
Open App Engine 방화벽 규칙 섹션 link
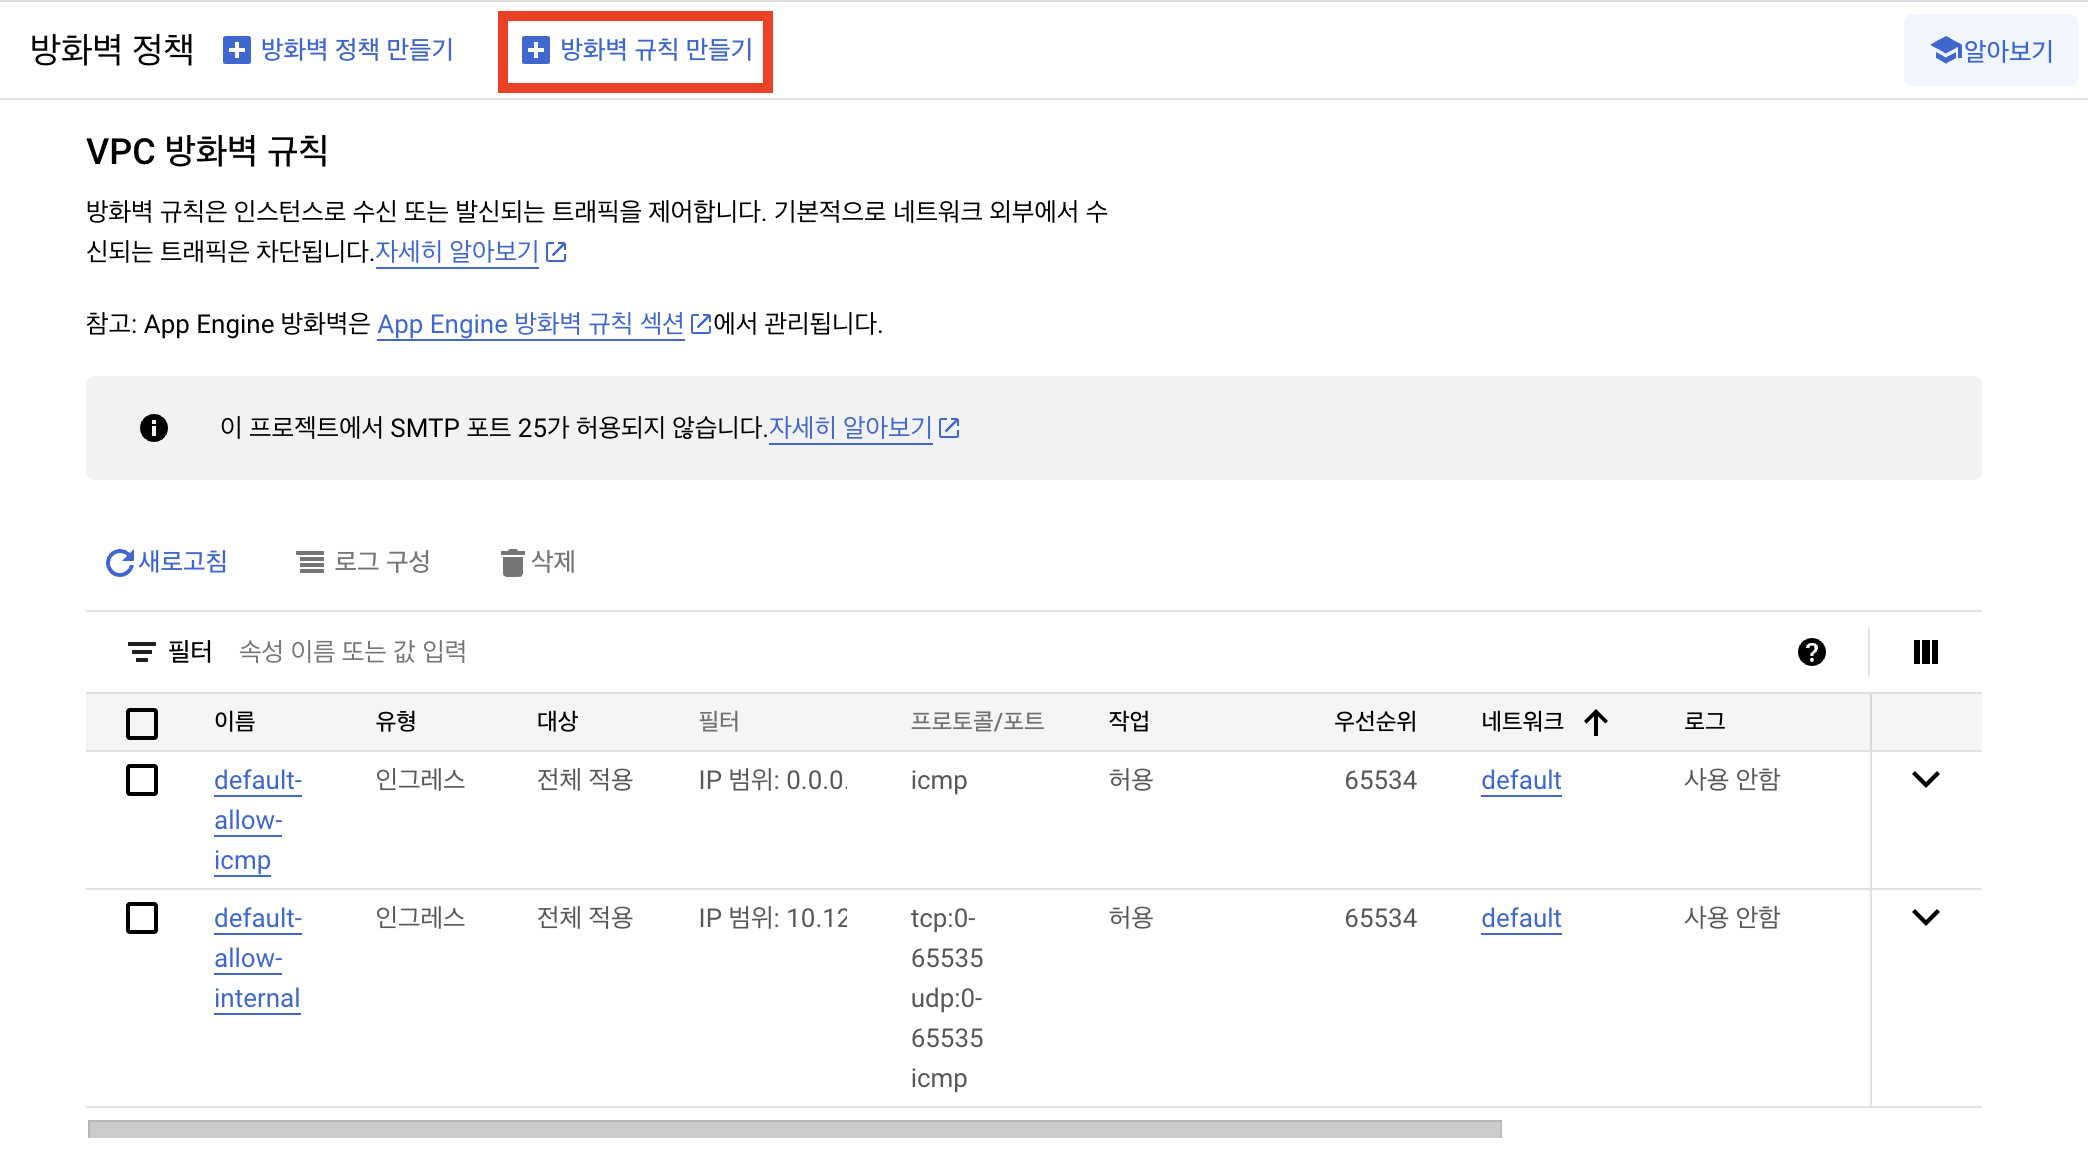(531, 324)
